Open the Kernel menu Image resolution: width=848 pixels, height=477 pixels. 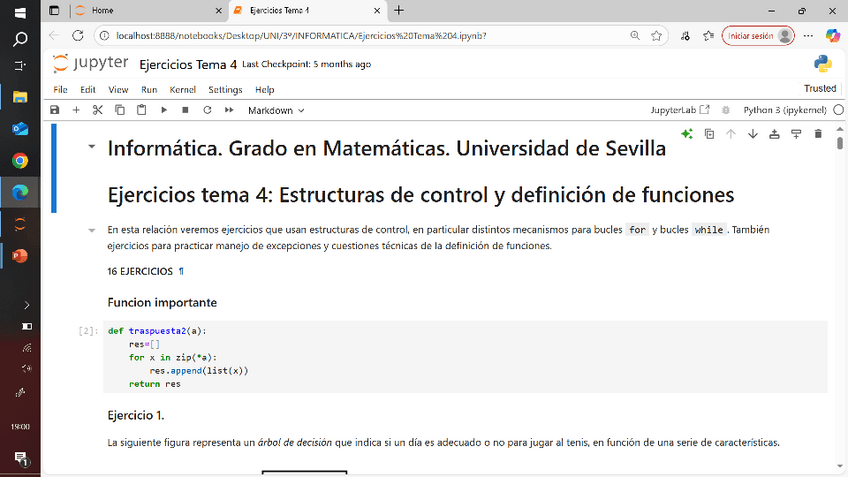182,89
